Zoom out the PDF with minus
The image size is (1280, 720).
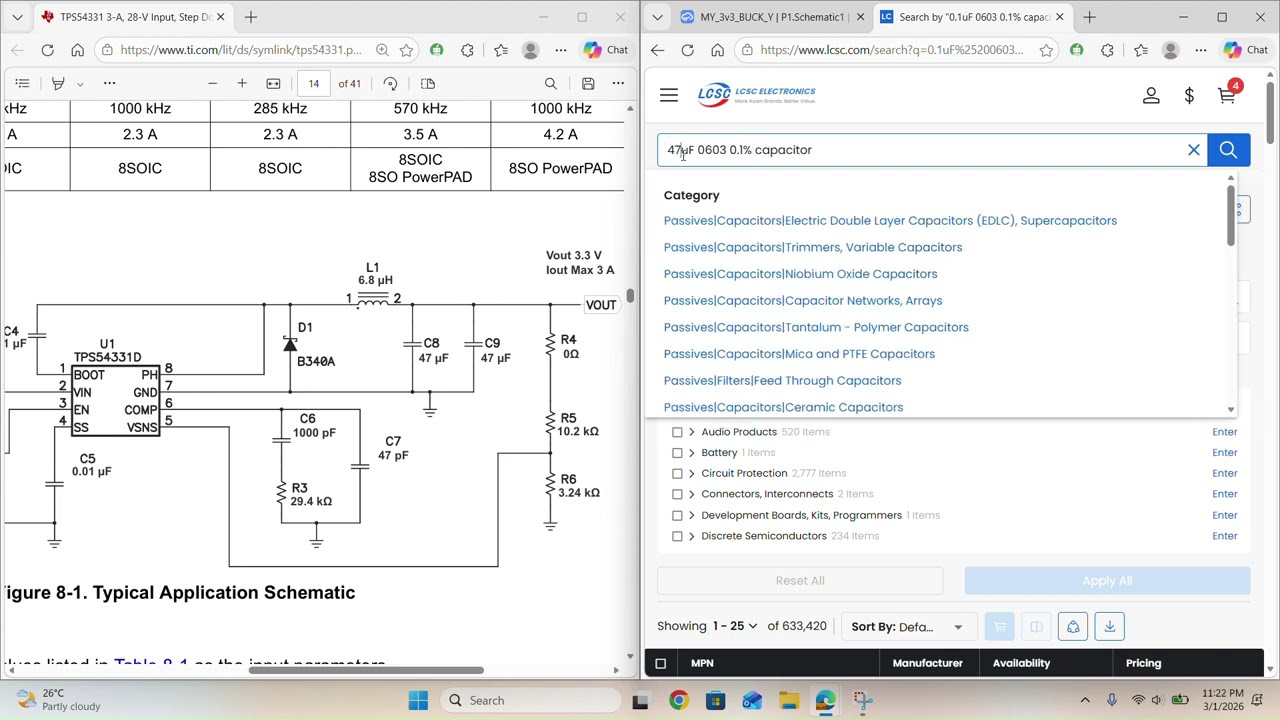[212, 83]
